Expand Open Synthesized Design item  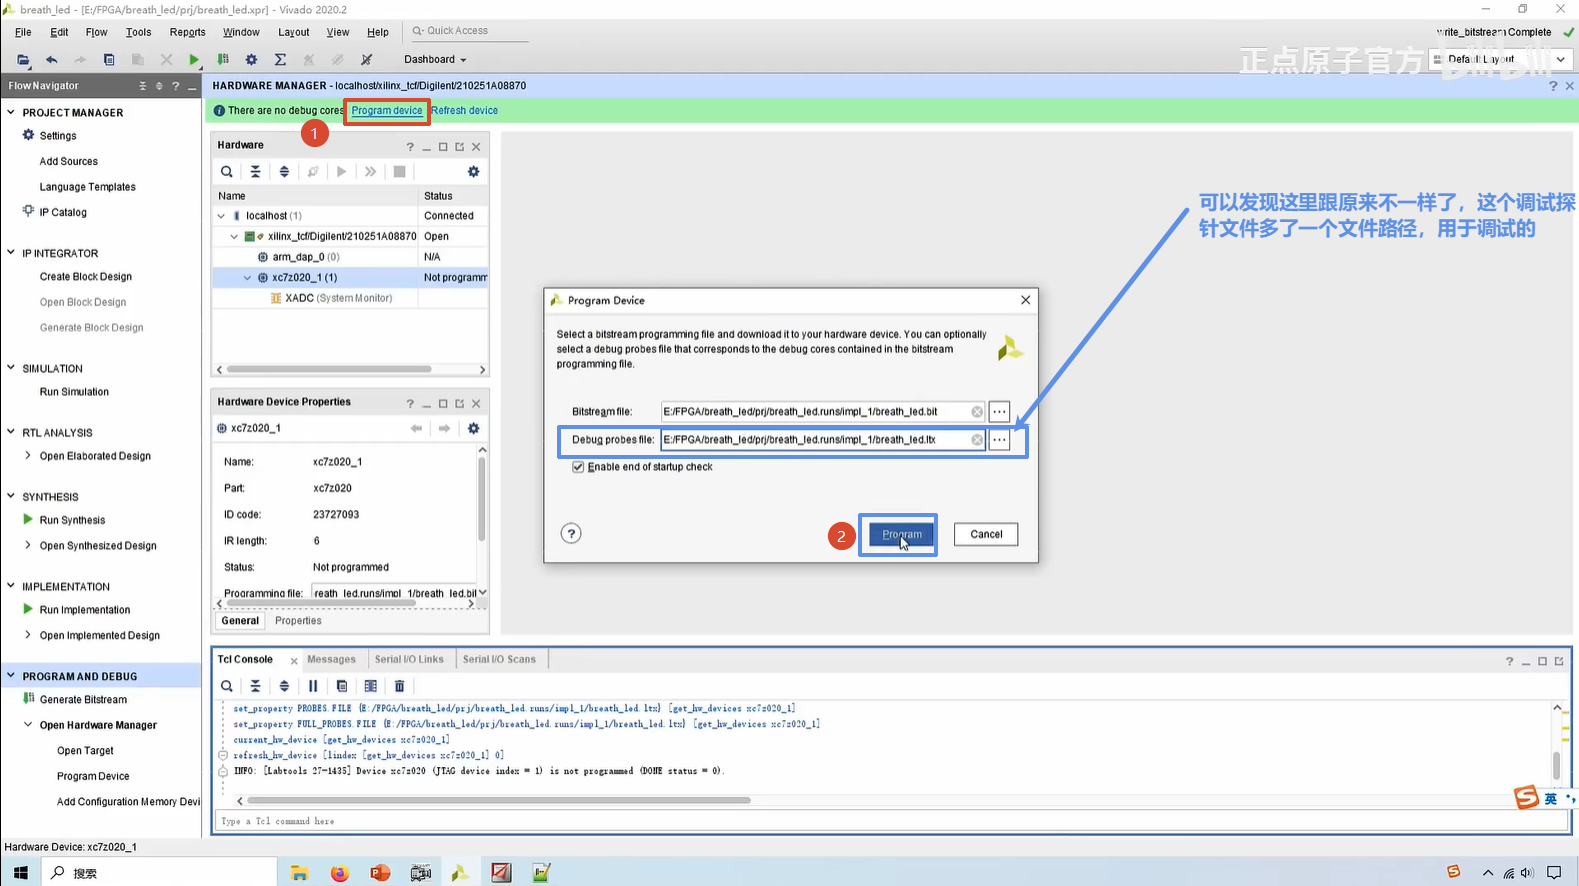pos(28,546)
